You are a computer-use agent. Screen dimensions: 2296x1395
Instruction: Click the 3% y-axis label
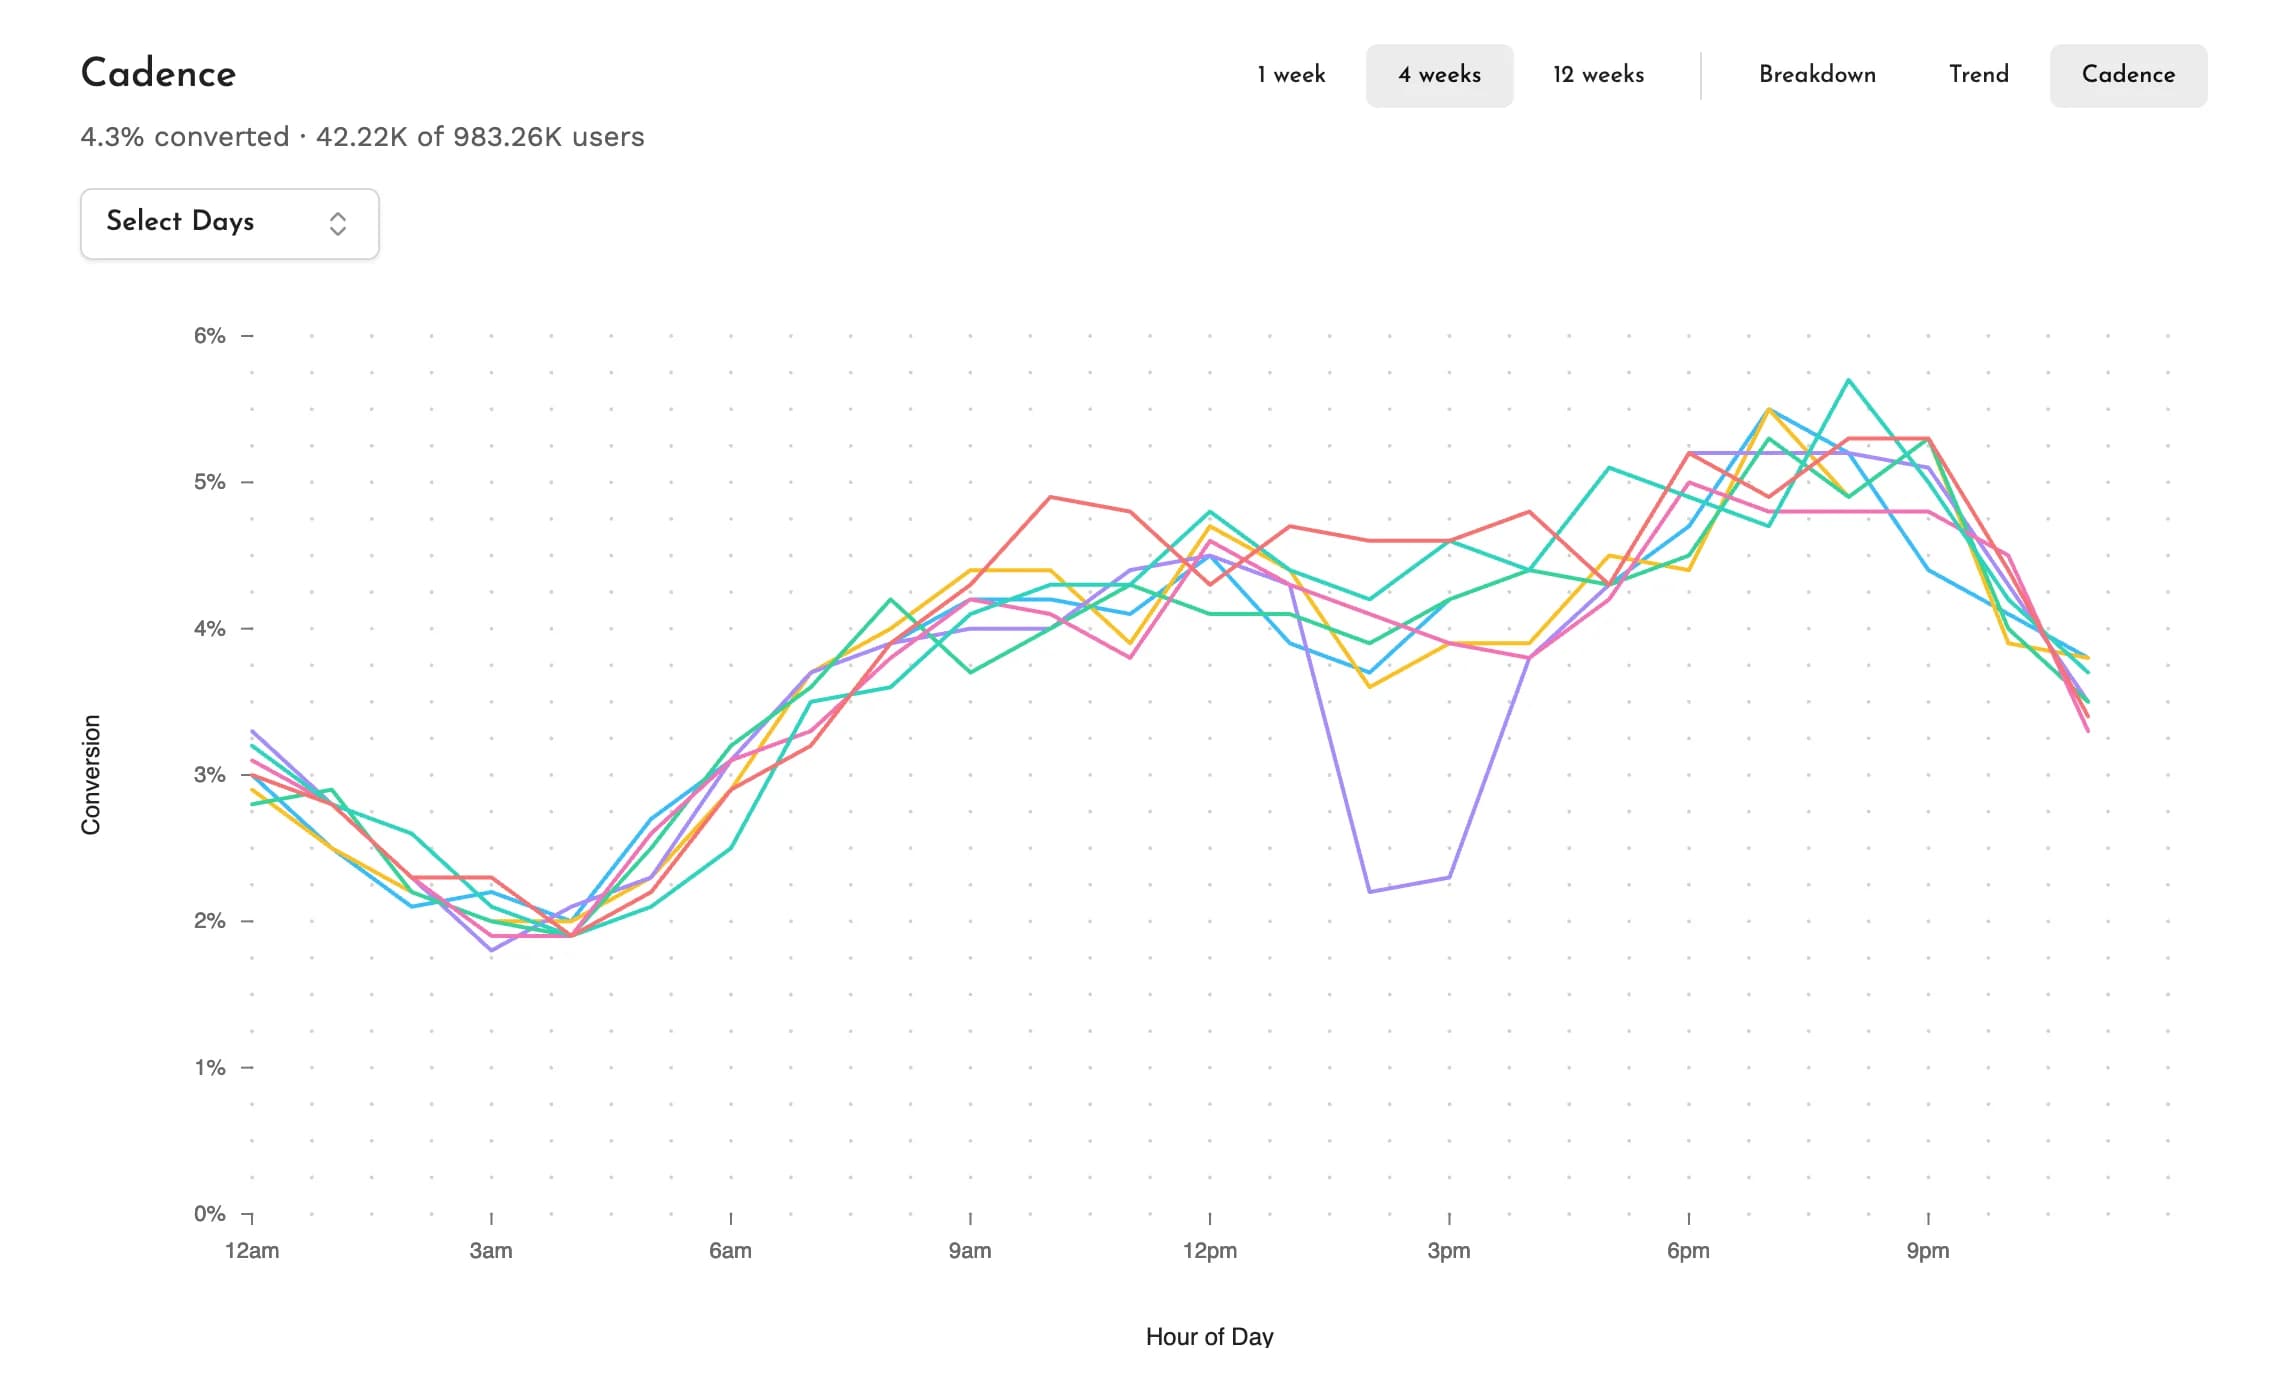tap(210, 775)
